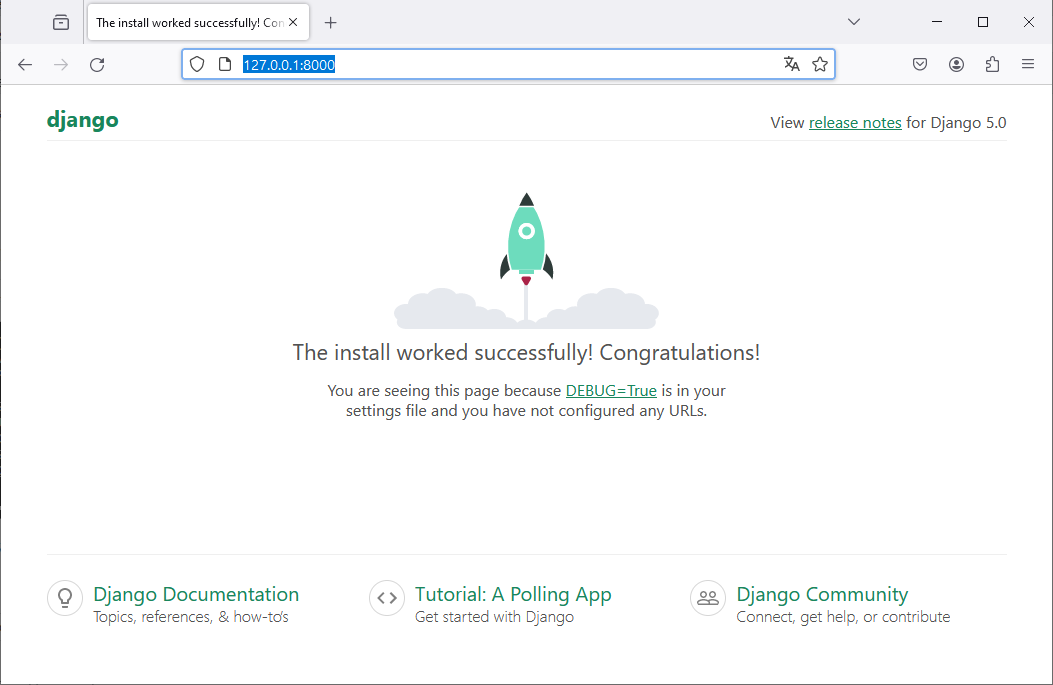
Task: Close the install worked successfully tab
Action: 293,22
